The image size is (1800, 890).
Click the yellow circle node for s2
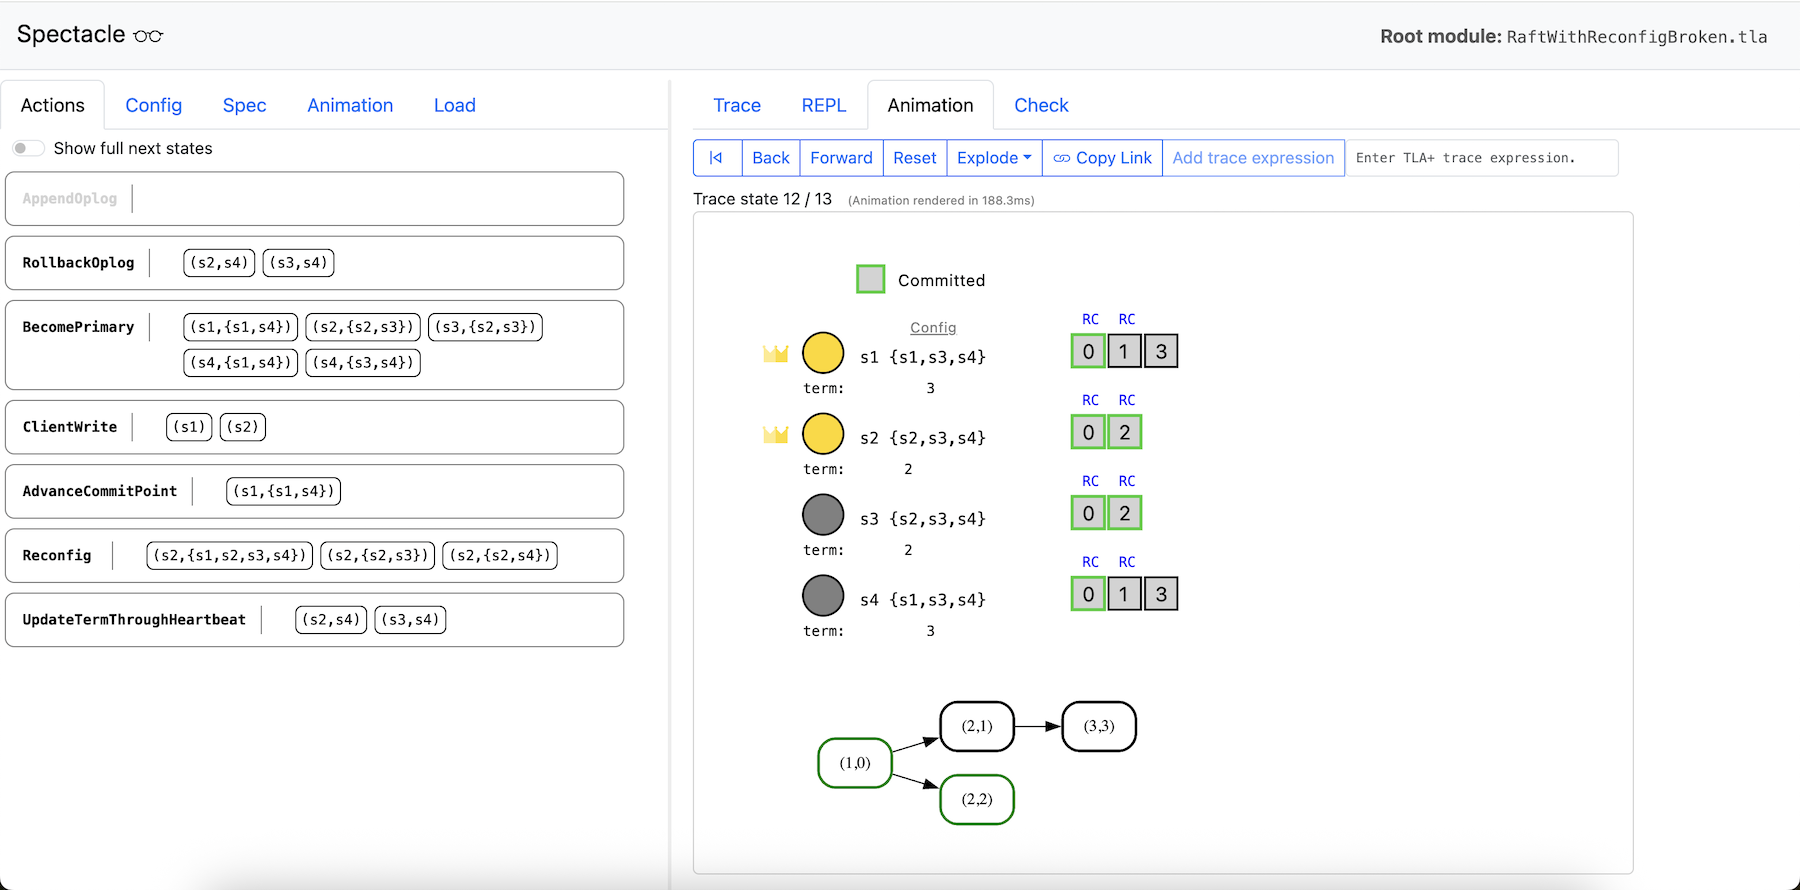tap(823, 434)
